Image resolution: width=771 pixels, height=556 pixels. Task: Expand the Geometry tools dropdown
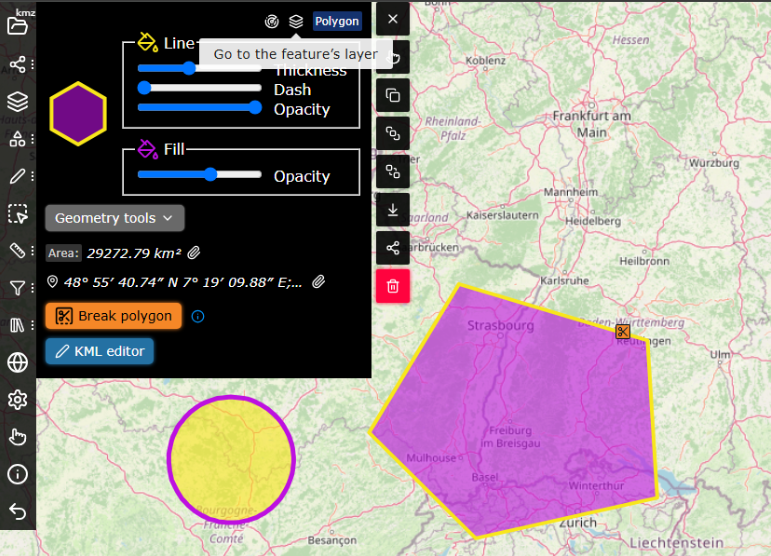coord(115,218)
